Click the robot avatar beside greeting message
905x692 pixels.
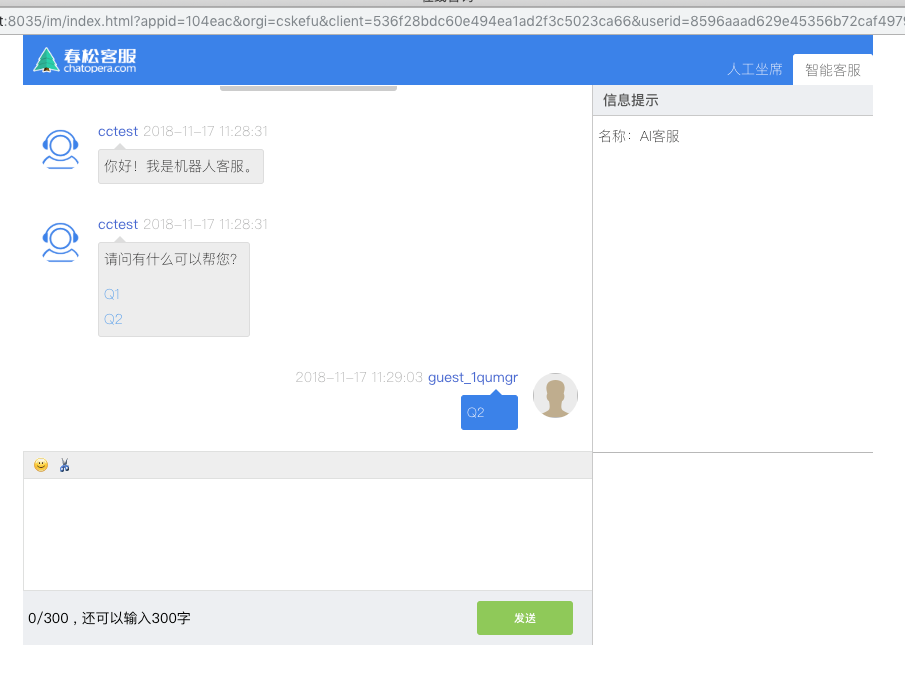pos(60,149)
